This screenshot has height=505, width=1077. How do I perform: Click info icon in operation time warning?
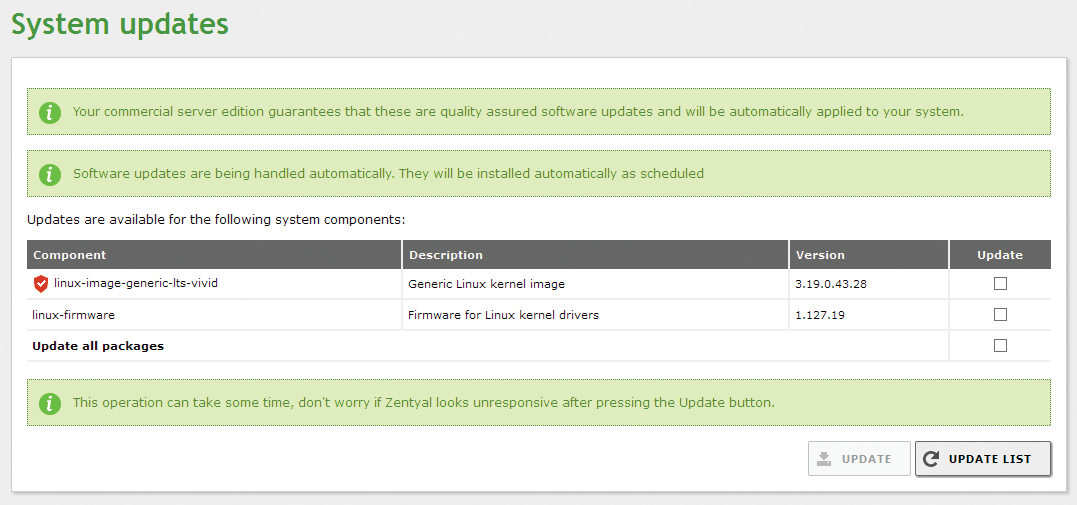[50, 403]
